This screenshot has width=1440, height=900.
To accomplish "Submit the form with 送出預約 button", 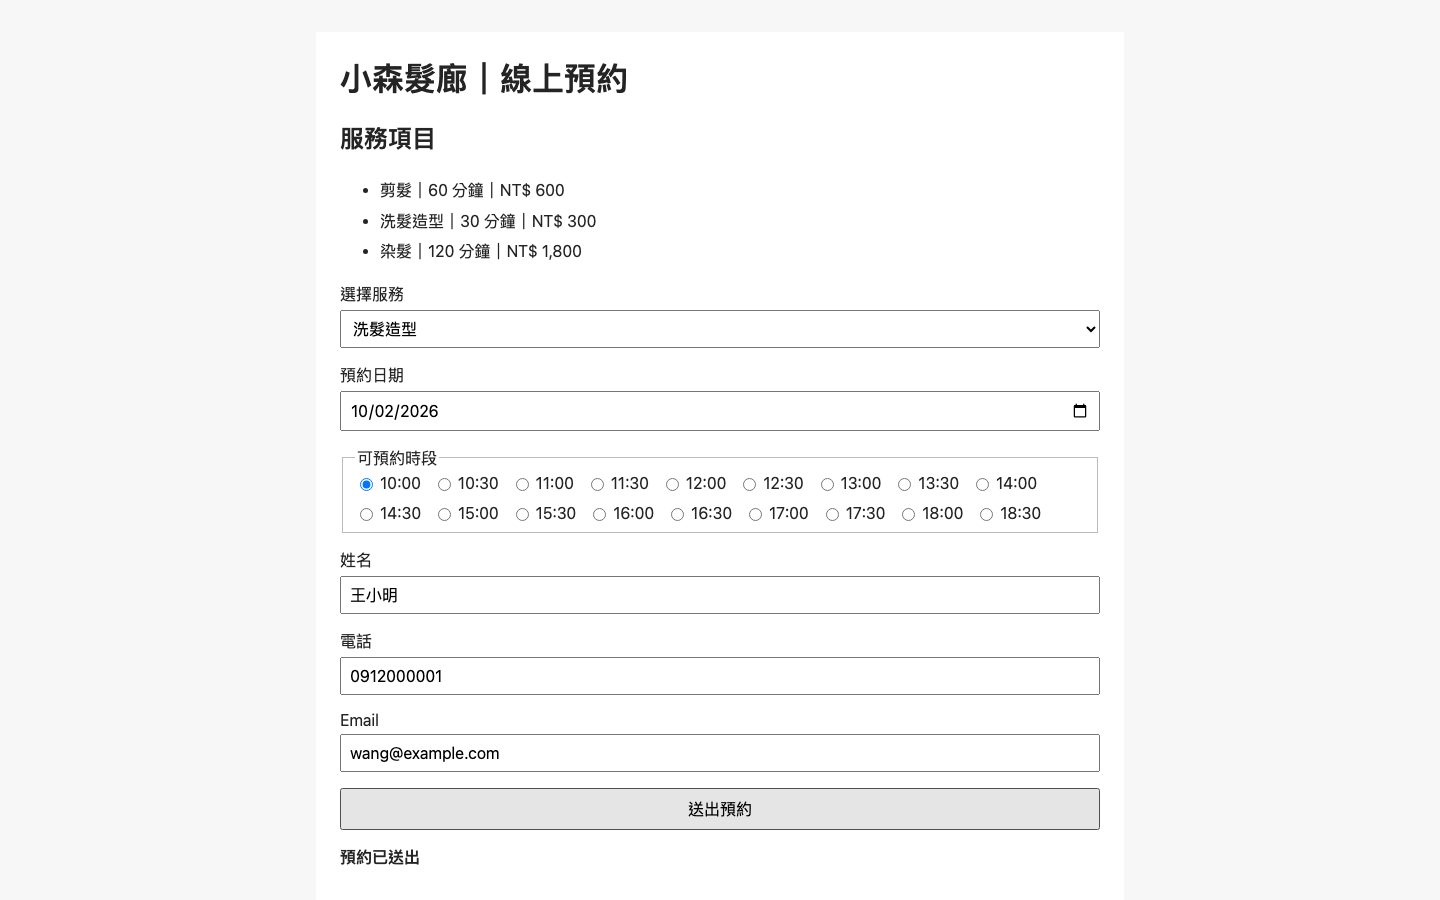I will [720, 809].
